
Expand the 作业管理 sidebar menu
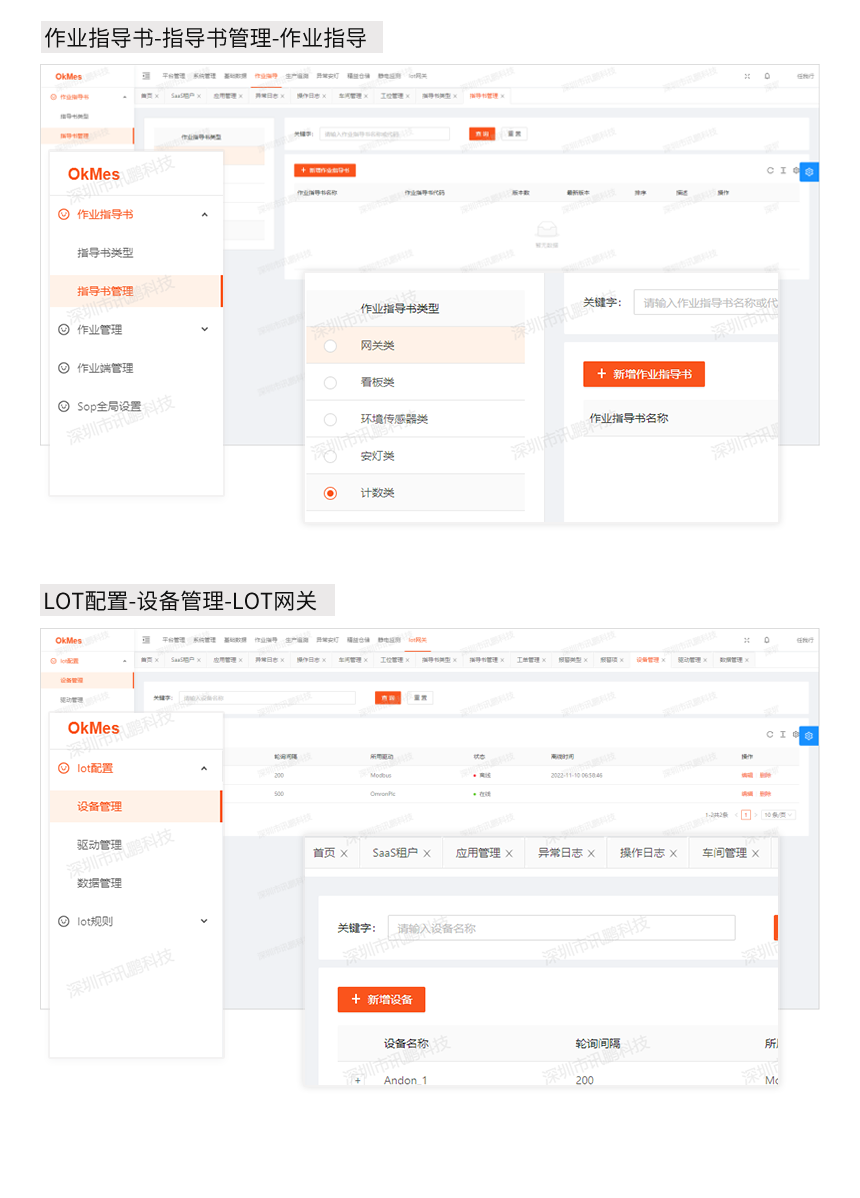204,329
